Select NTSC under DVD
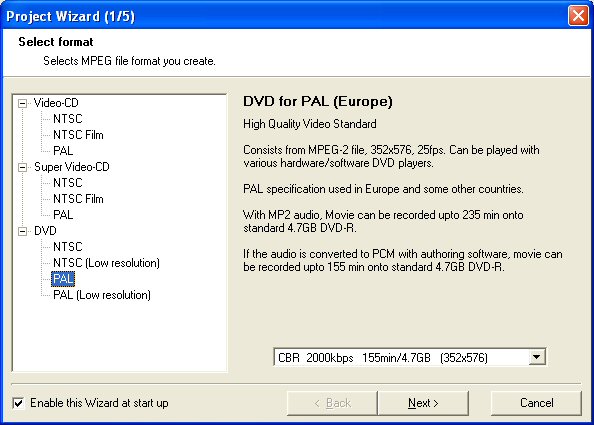 (67, 247)
